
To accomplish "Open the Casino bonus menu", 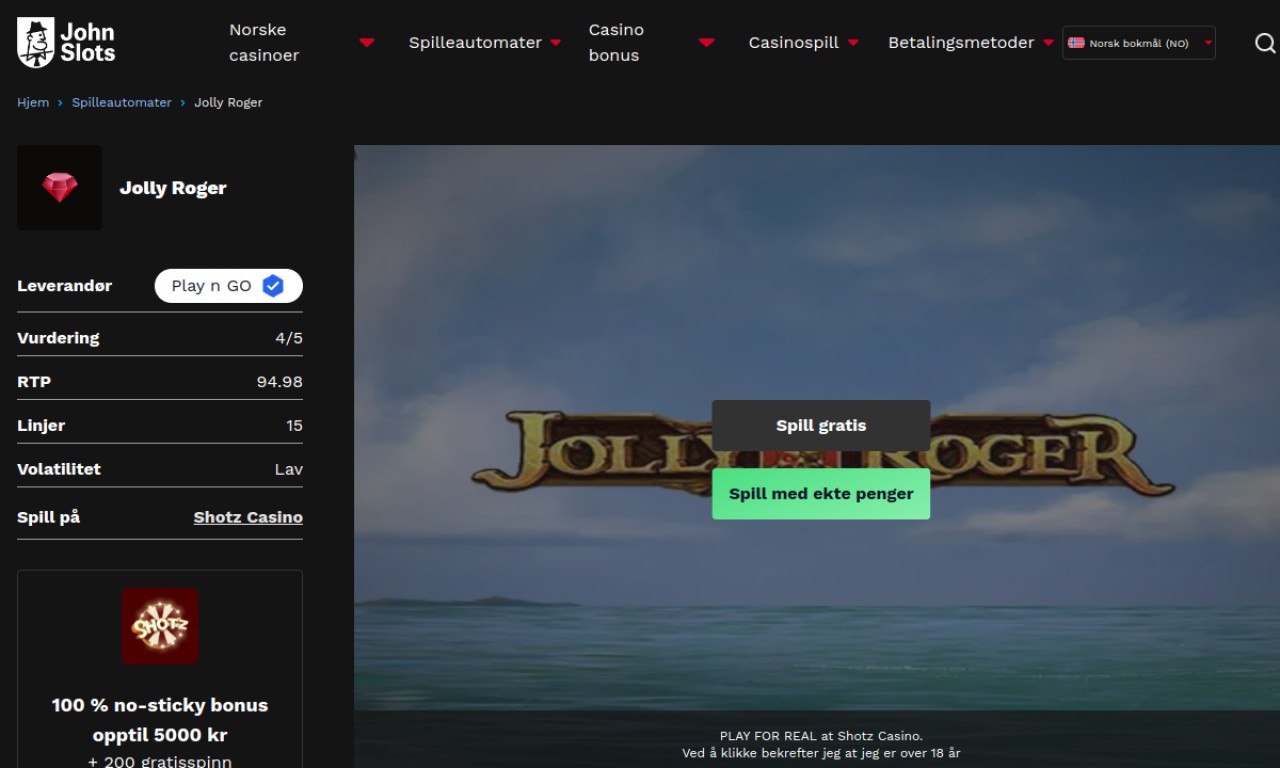I will 616,43.
